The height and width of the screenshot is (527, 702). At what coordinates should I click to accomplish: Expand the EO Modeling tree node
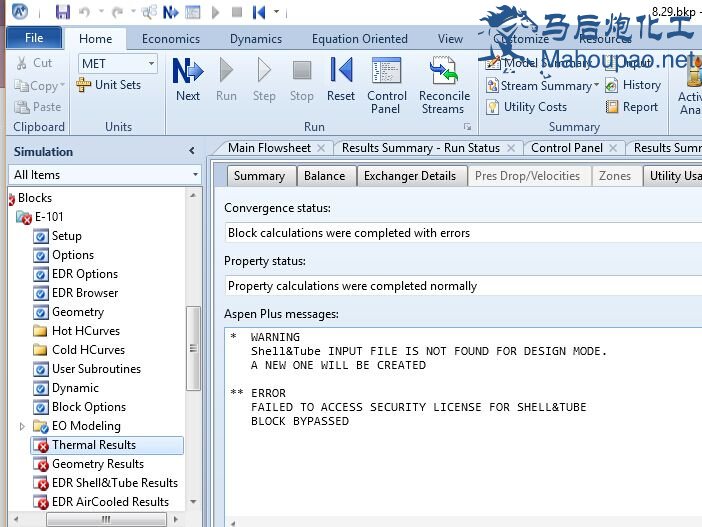pos(22,426)
